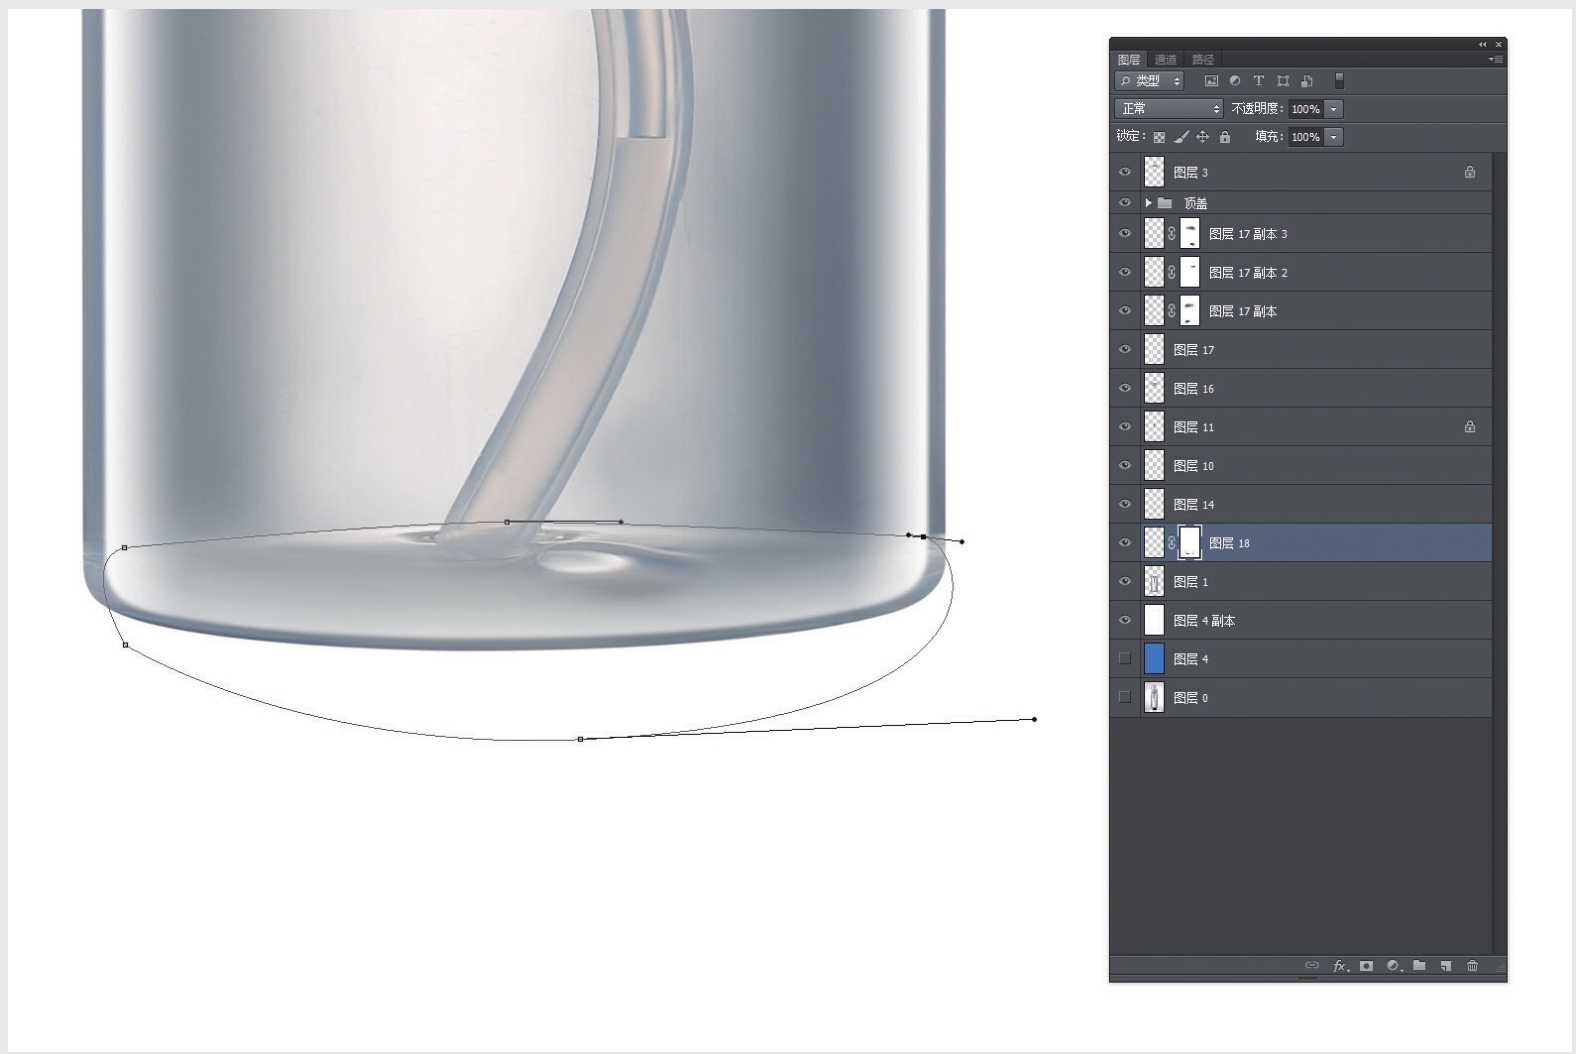Click the layer mask thumbnail of 图层 18
The height and width of the screenshot is (1054, 1576).
(x=1189, y=543)
